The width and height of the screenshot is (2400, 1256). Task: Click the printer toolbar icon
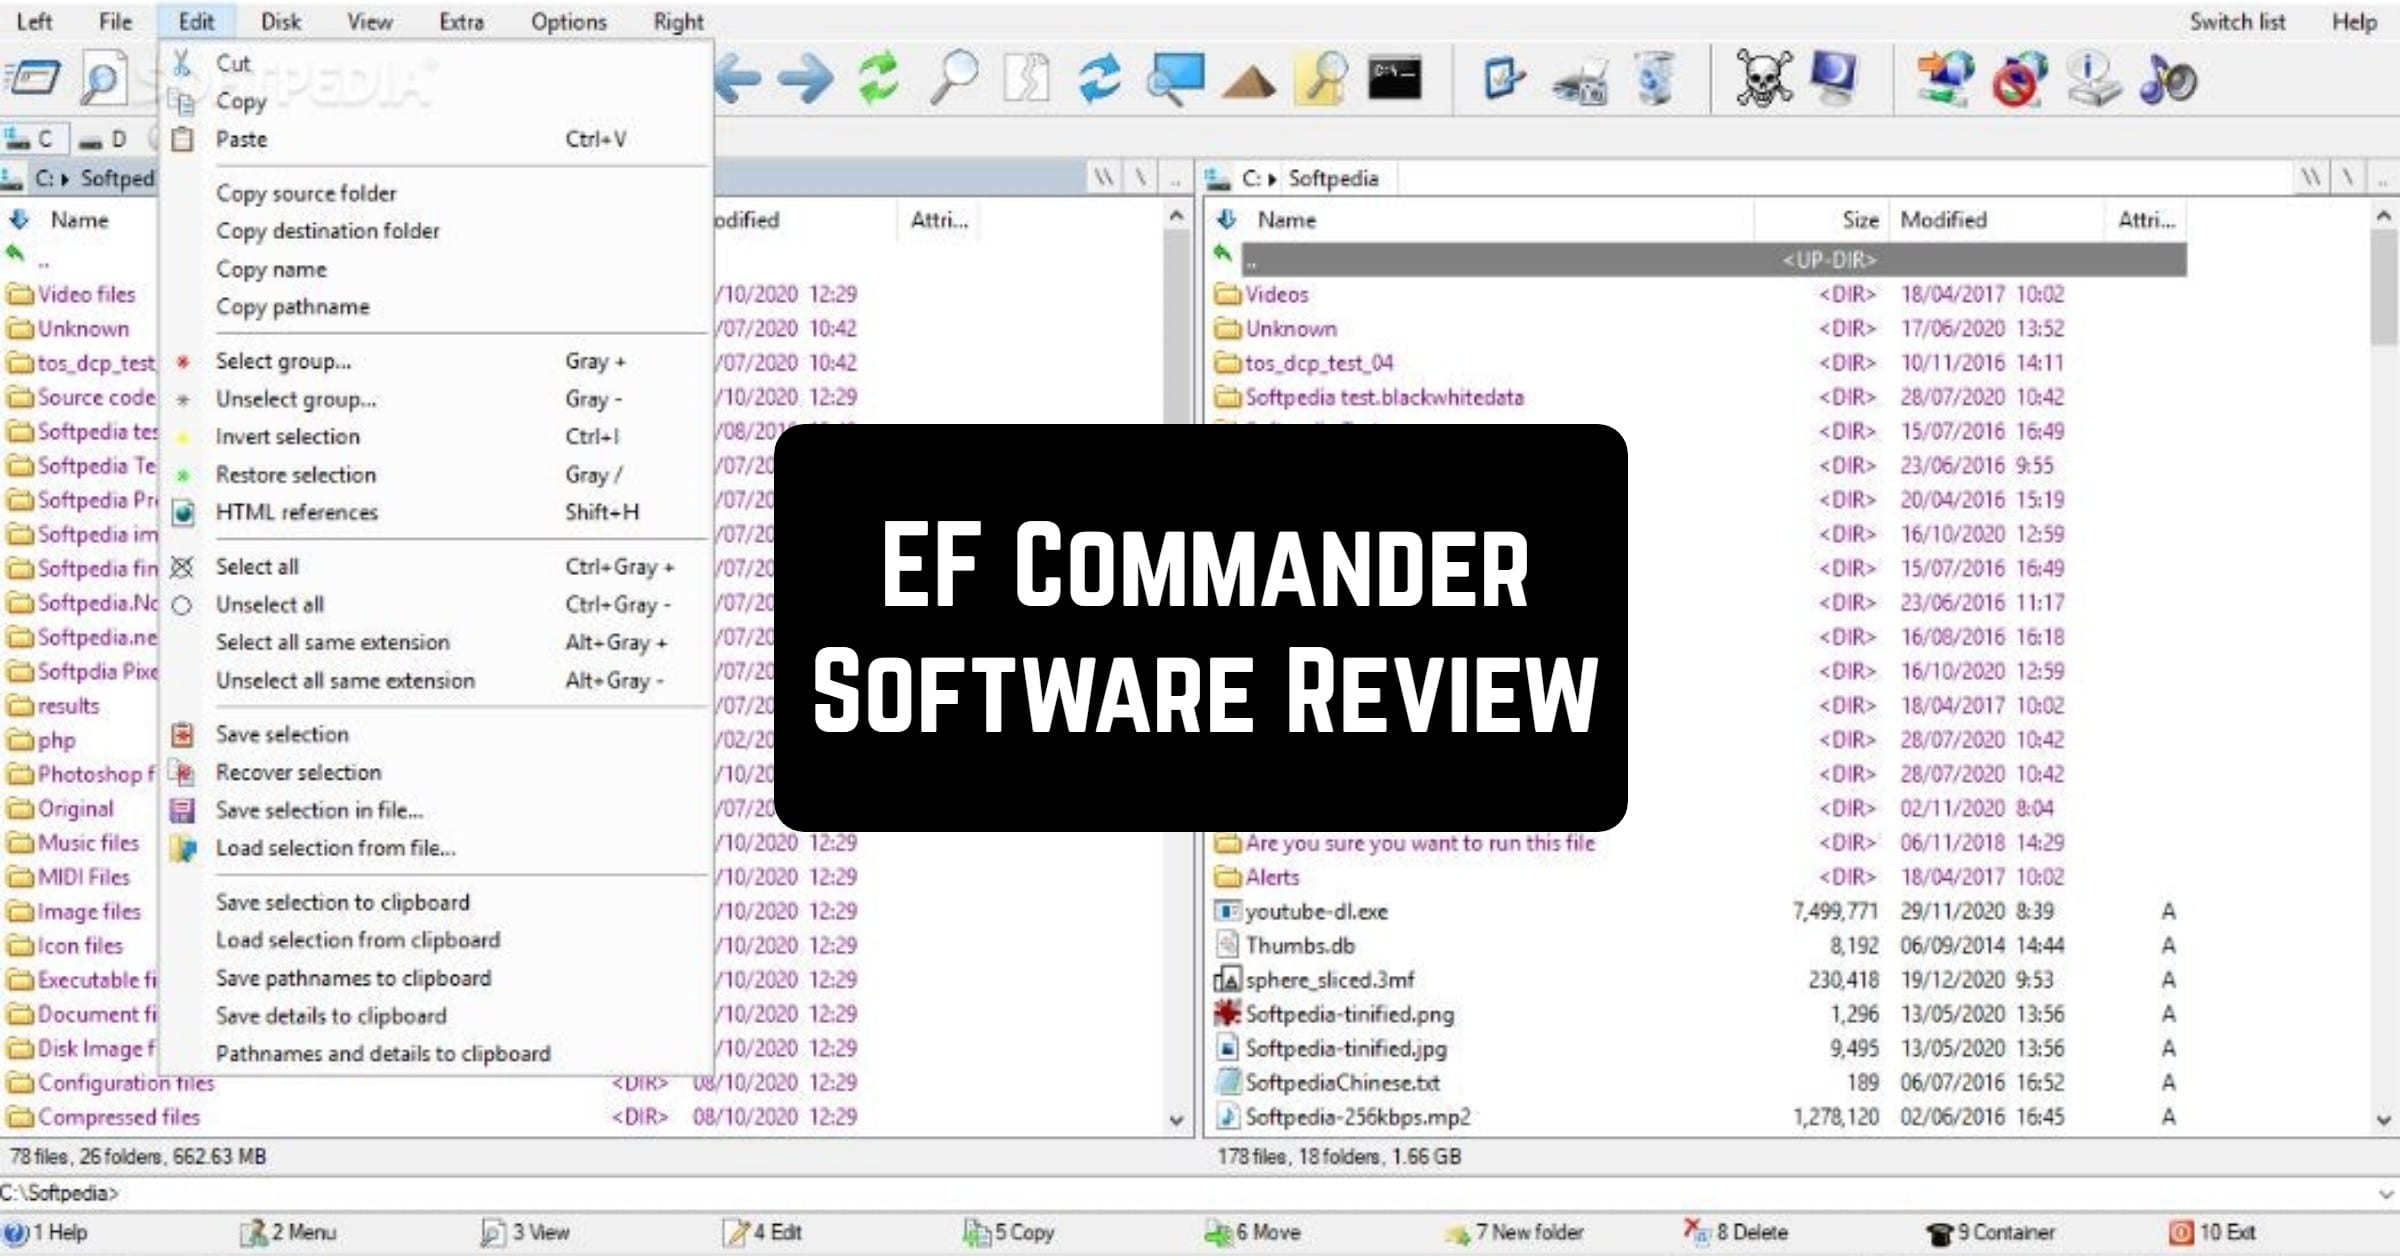(1580, 83)
